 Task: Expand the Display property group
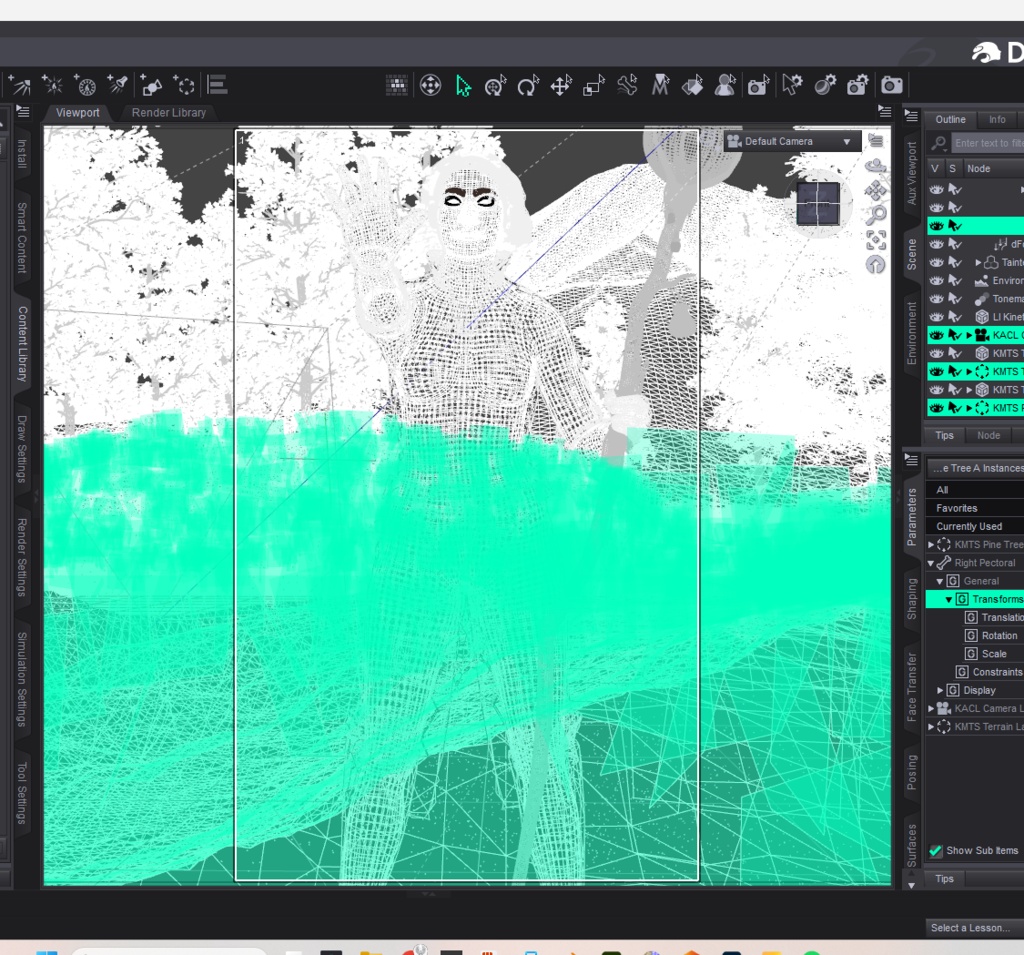click(x=940, y=690)
